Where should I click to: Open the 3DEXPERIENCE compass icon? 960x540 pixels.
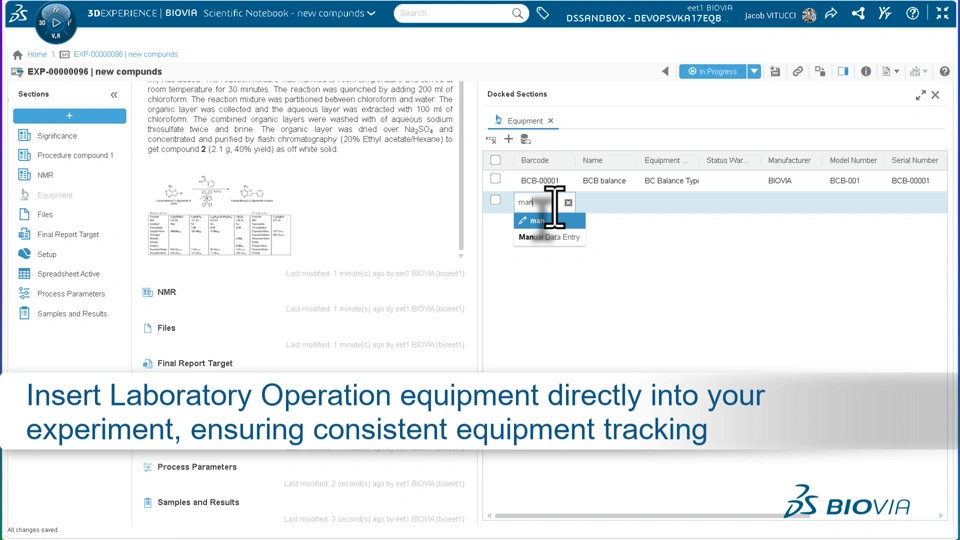pos(56,22)
